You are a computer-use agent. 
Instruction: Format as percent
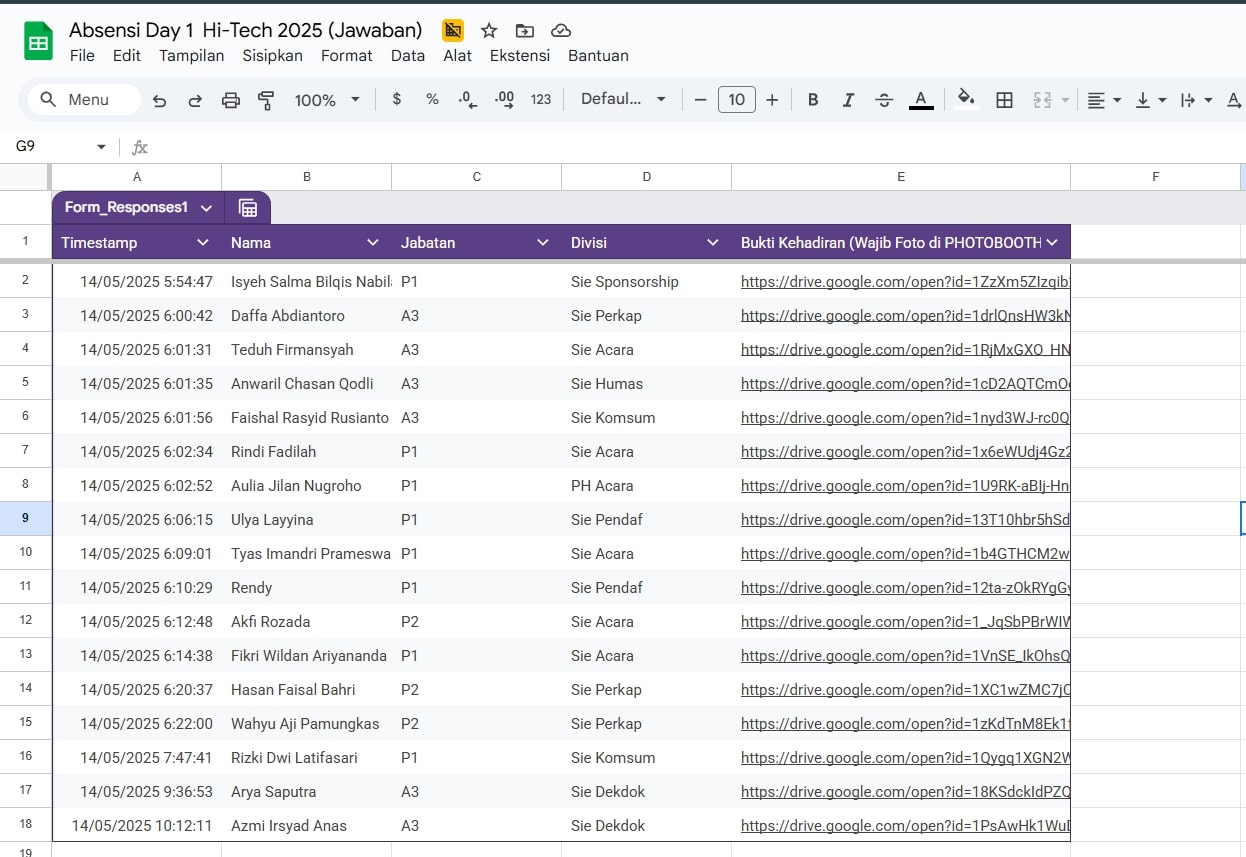point(432,99)
